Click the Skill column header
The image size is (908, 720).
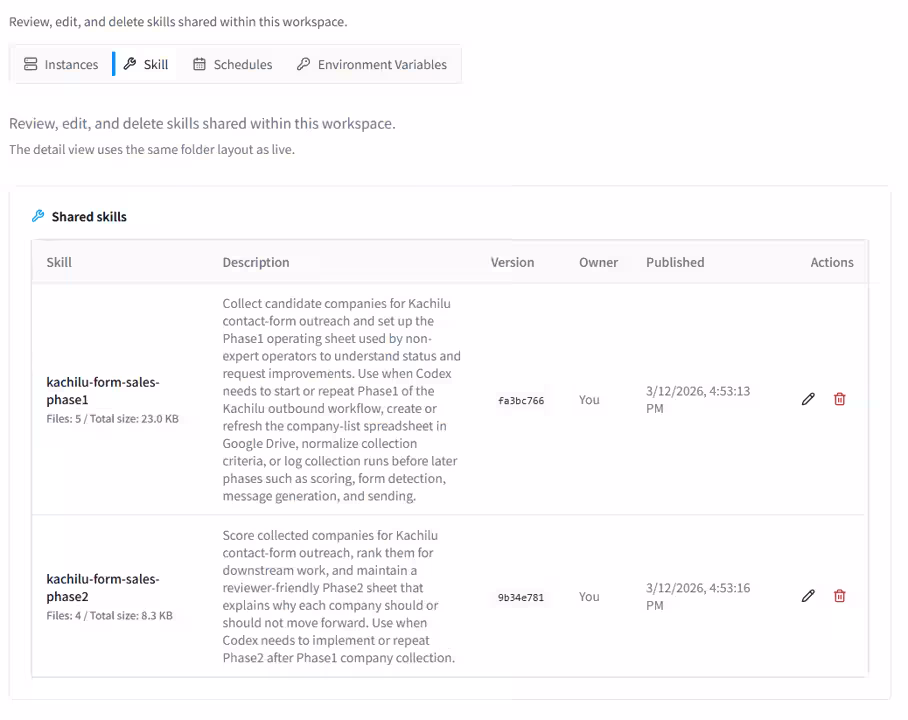59,262
